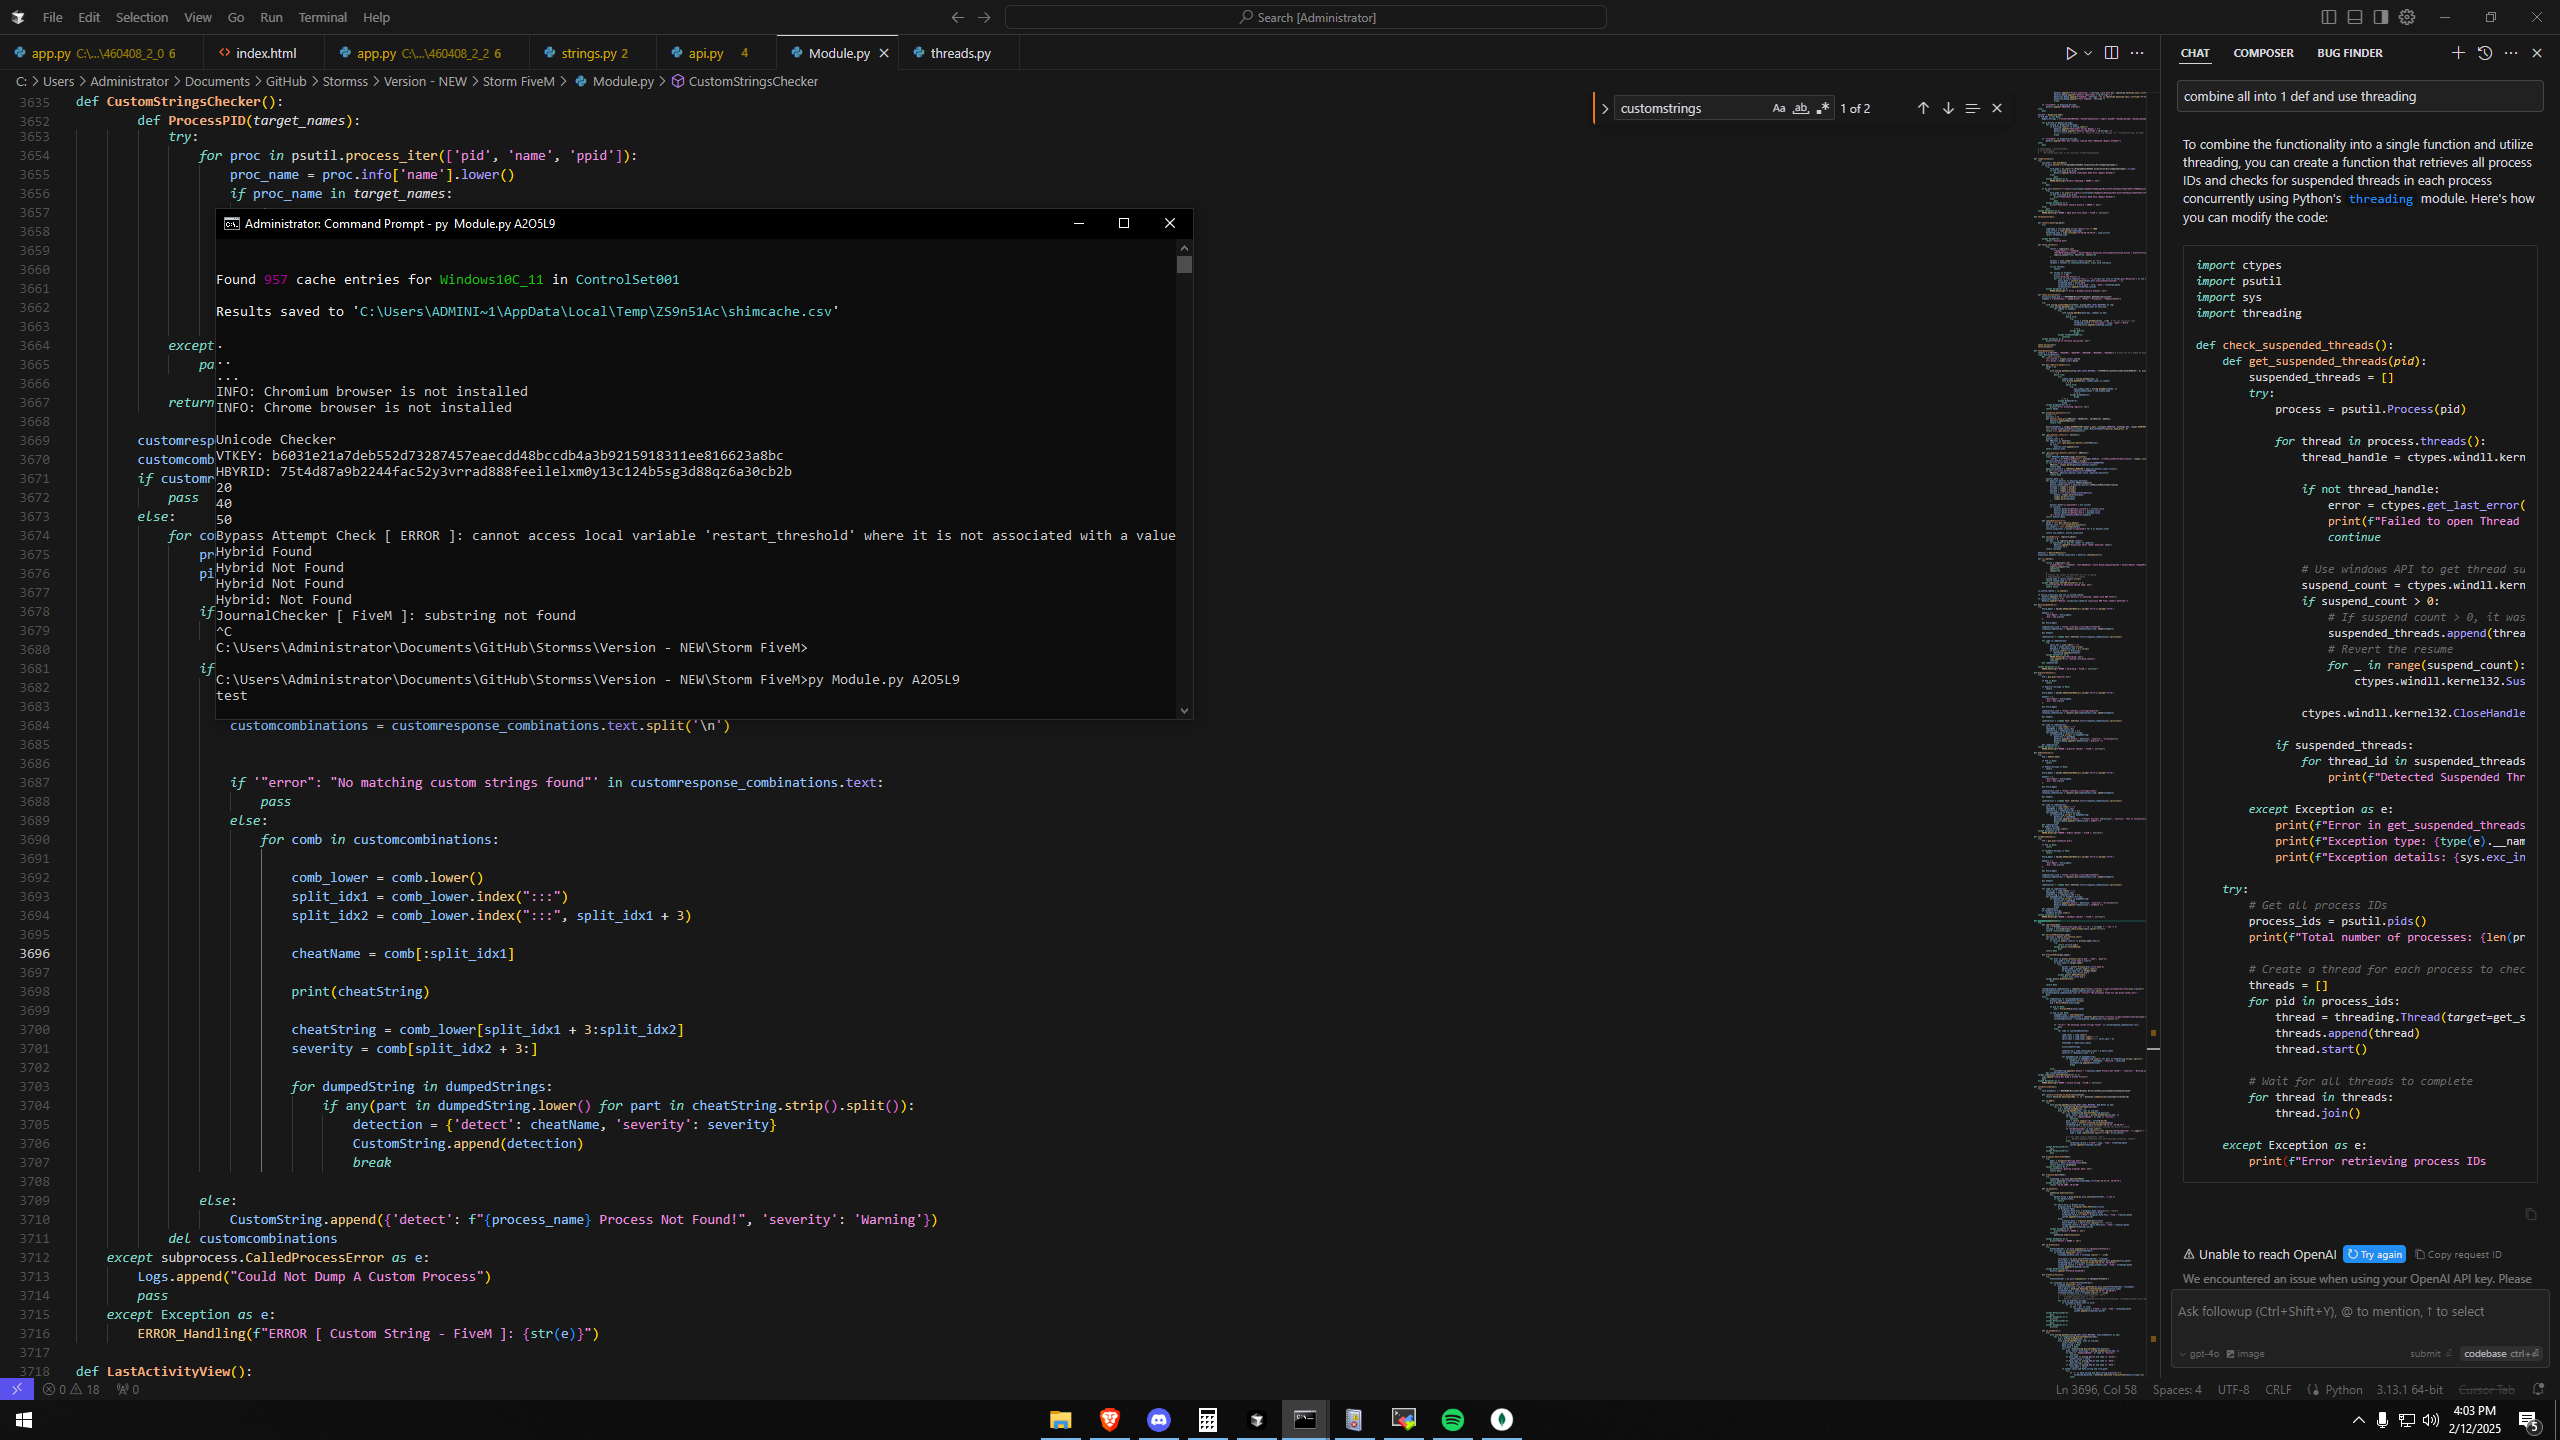The width and height of the screenshot is (2560, 1440).
Task: Switch to the threads.py tab
Action: pyautogui.click(x=958, y=53)
